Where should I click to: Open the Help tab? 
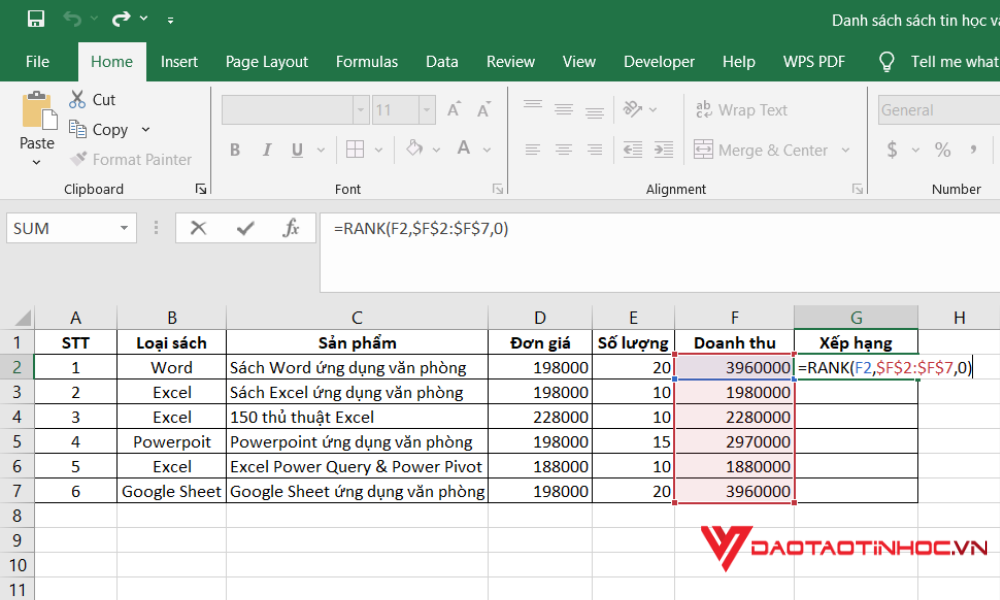pyautogui.click(x=739, y=62)
